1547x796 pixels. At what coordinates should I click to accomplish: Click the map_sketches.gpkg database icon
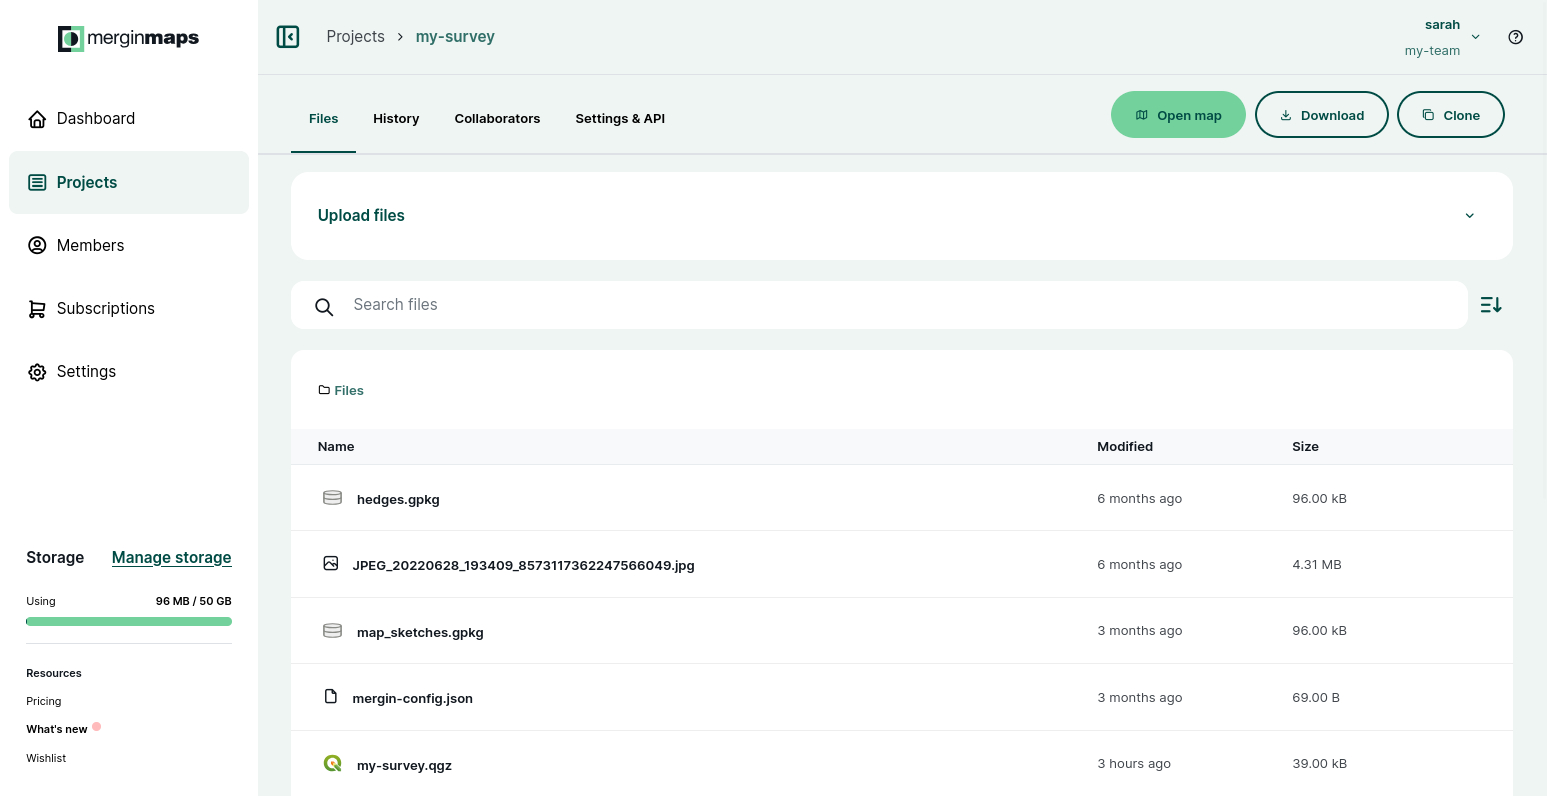point(333,631)
